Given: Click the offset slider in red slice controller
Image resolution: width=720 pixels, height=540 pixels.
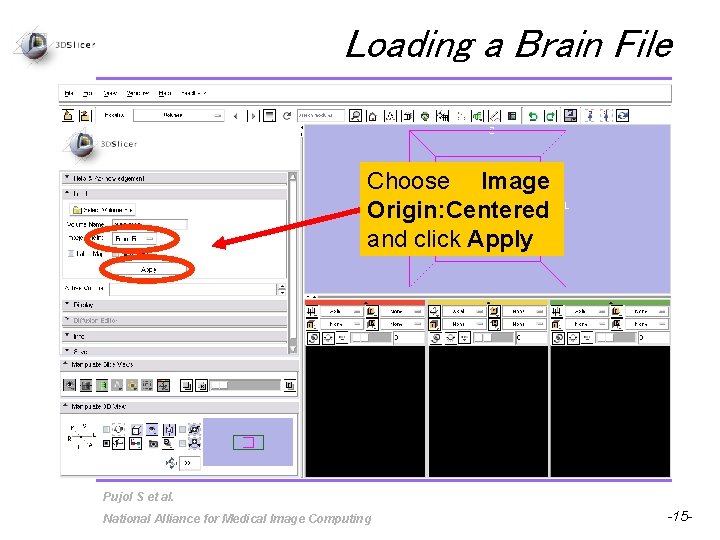Looking at the screenshot, I should tap(371, 338).
